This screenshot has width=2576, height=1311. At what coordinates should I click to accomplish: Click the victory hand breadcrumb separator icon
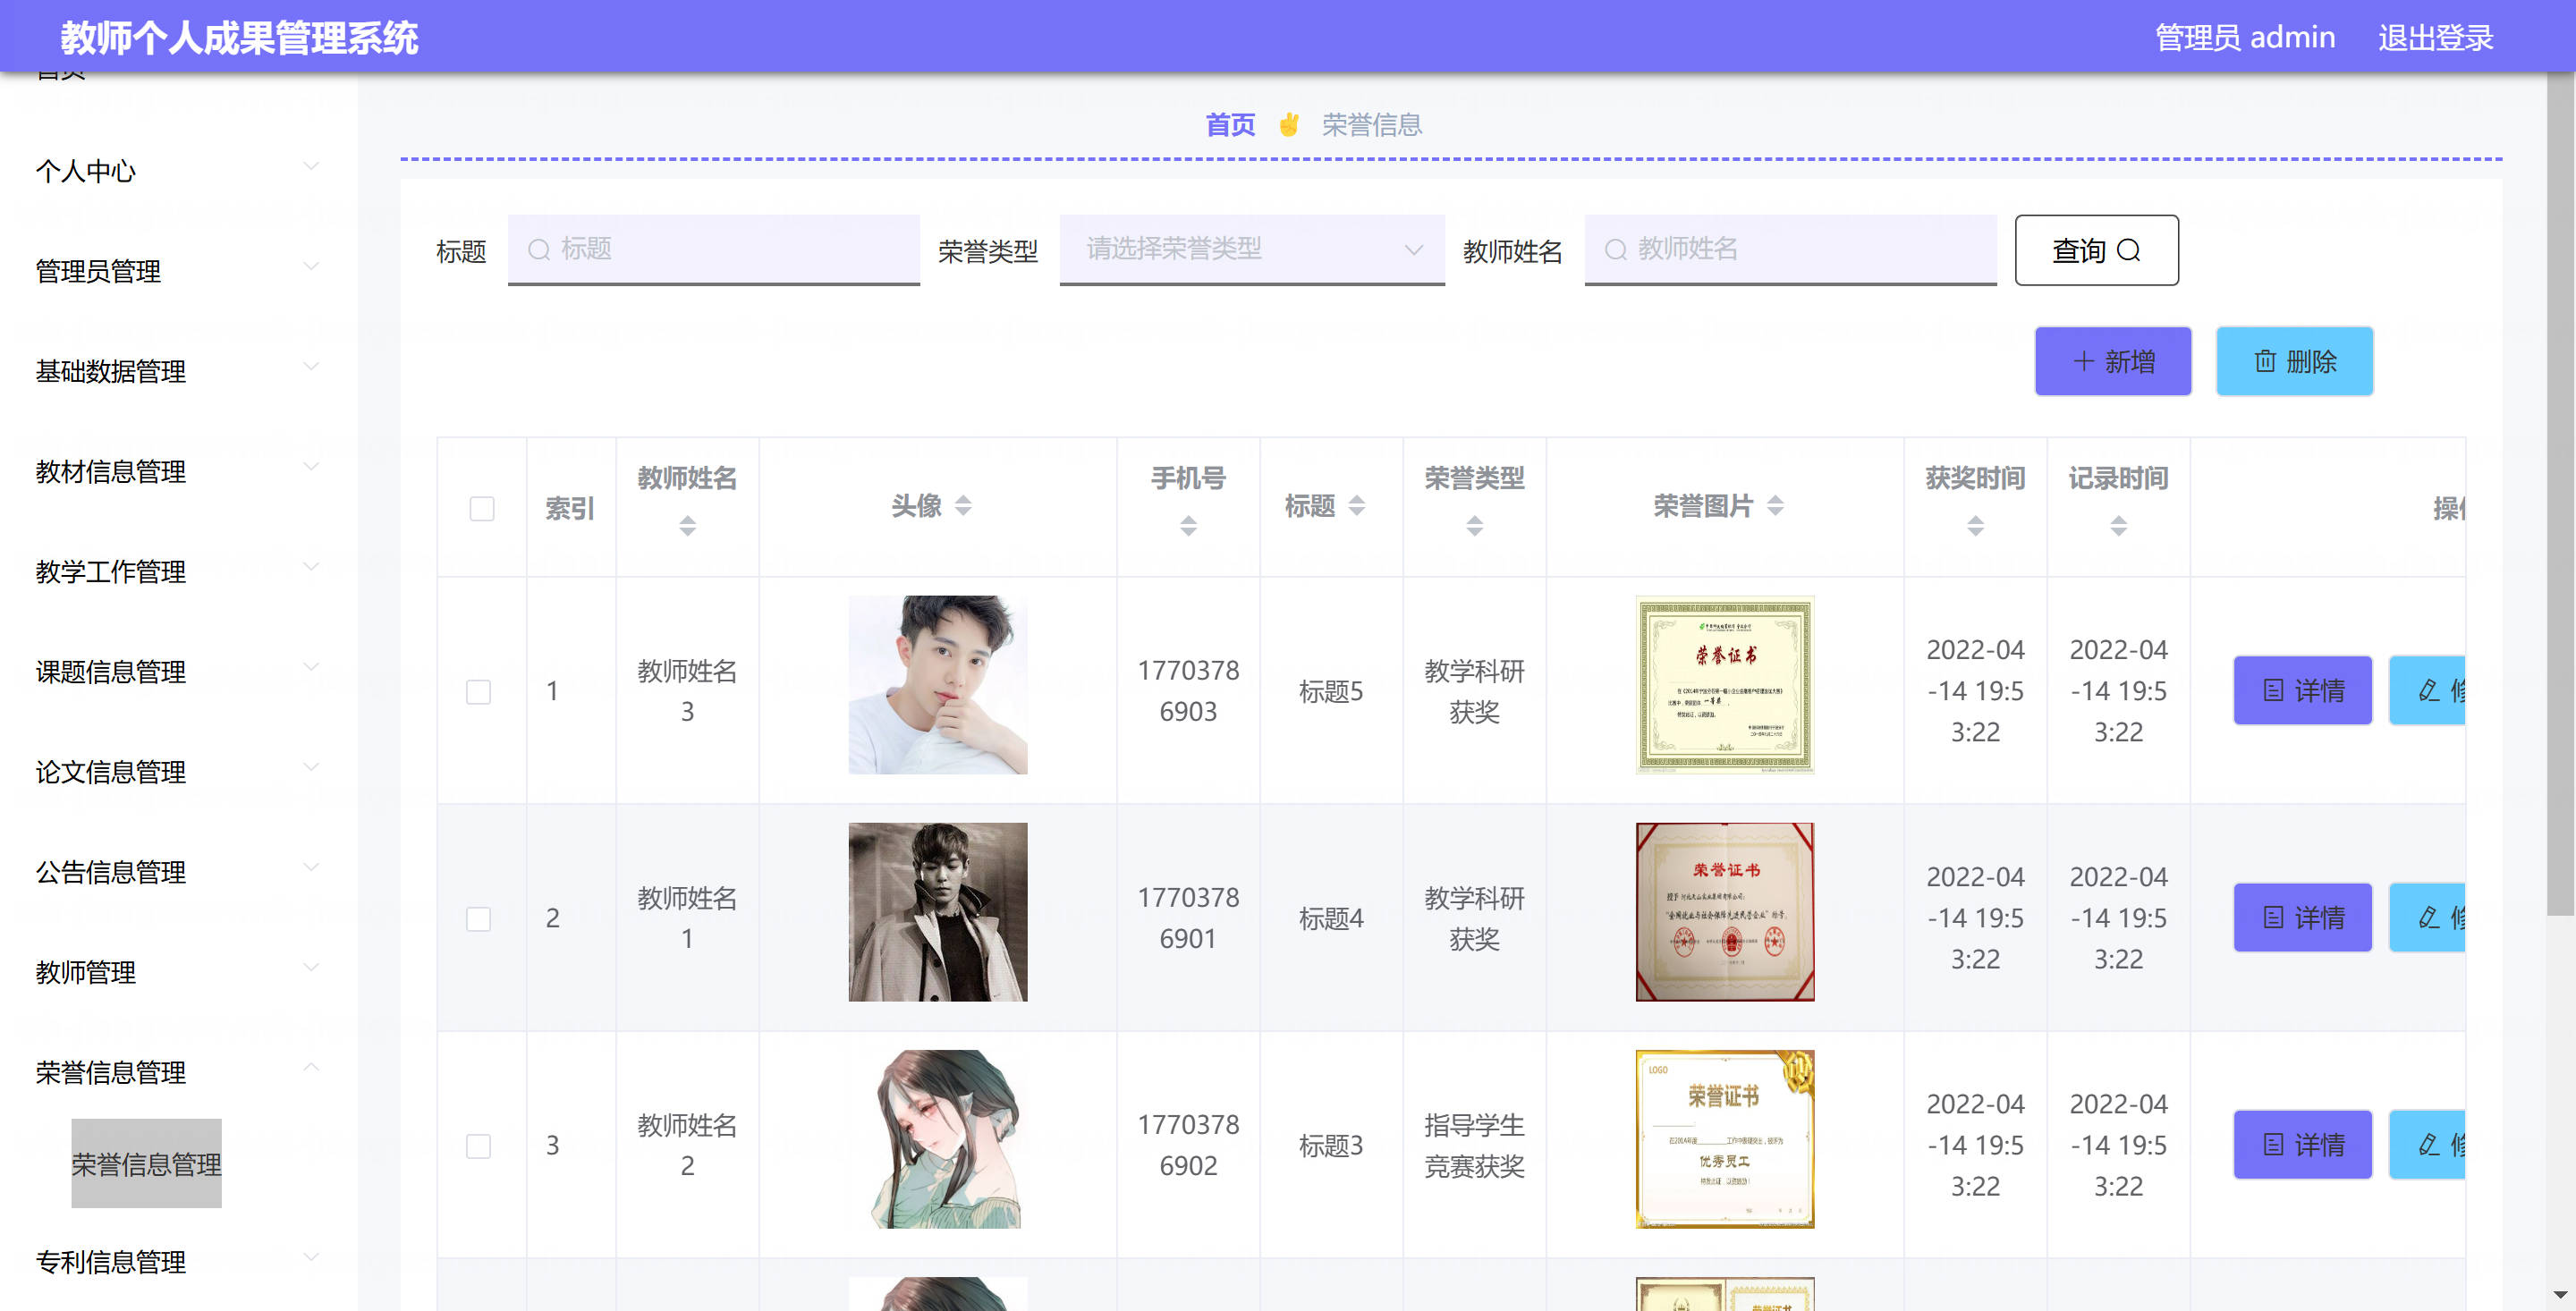[x=1289, y=125]
